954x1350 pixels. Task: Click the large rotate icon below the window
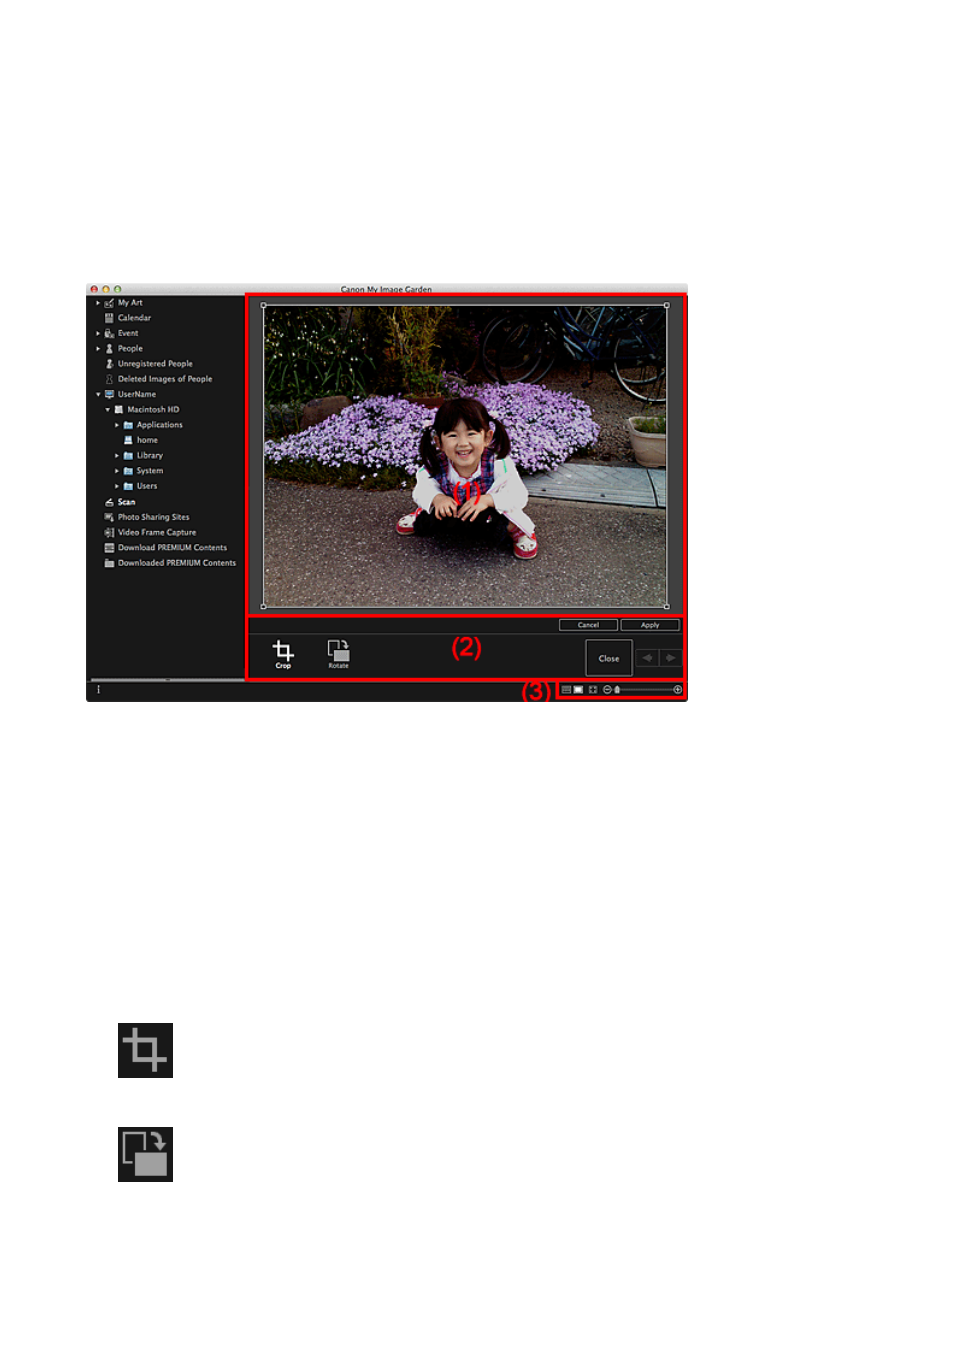pyautogui.click(x=145, y=1154)
